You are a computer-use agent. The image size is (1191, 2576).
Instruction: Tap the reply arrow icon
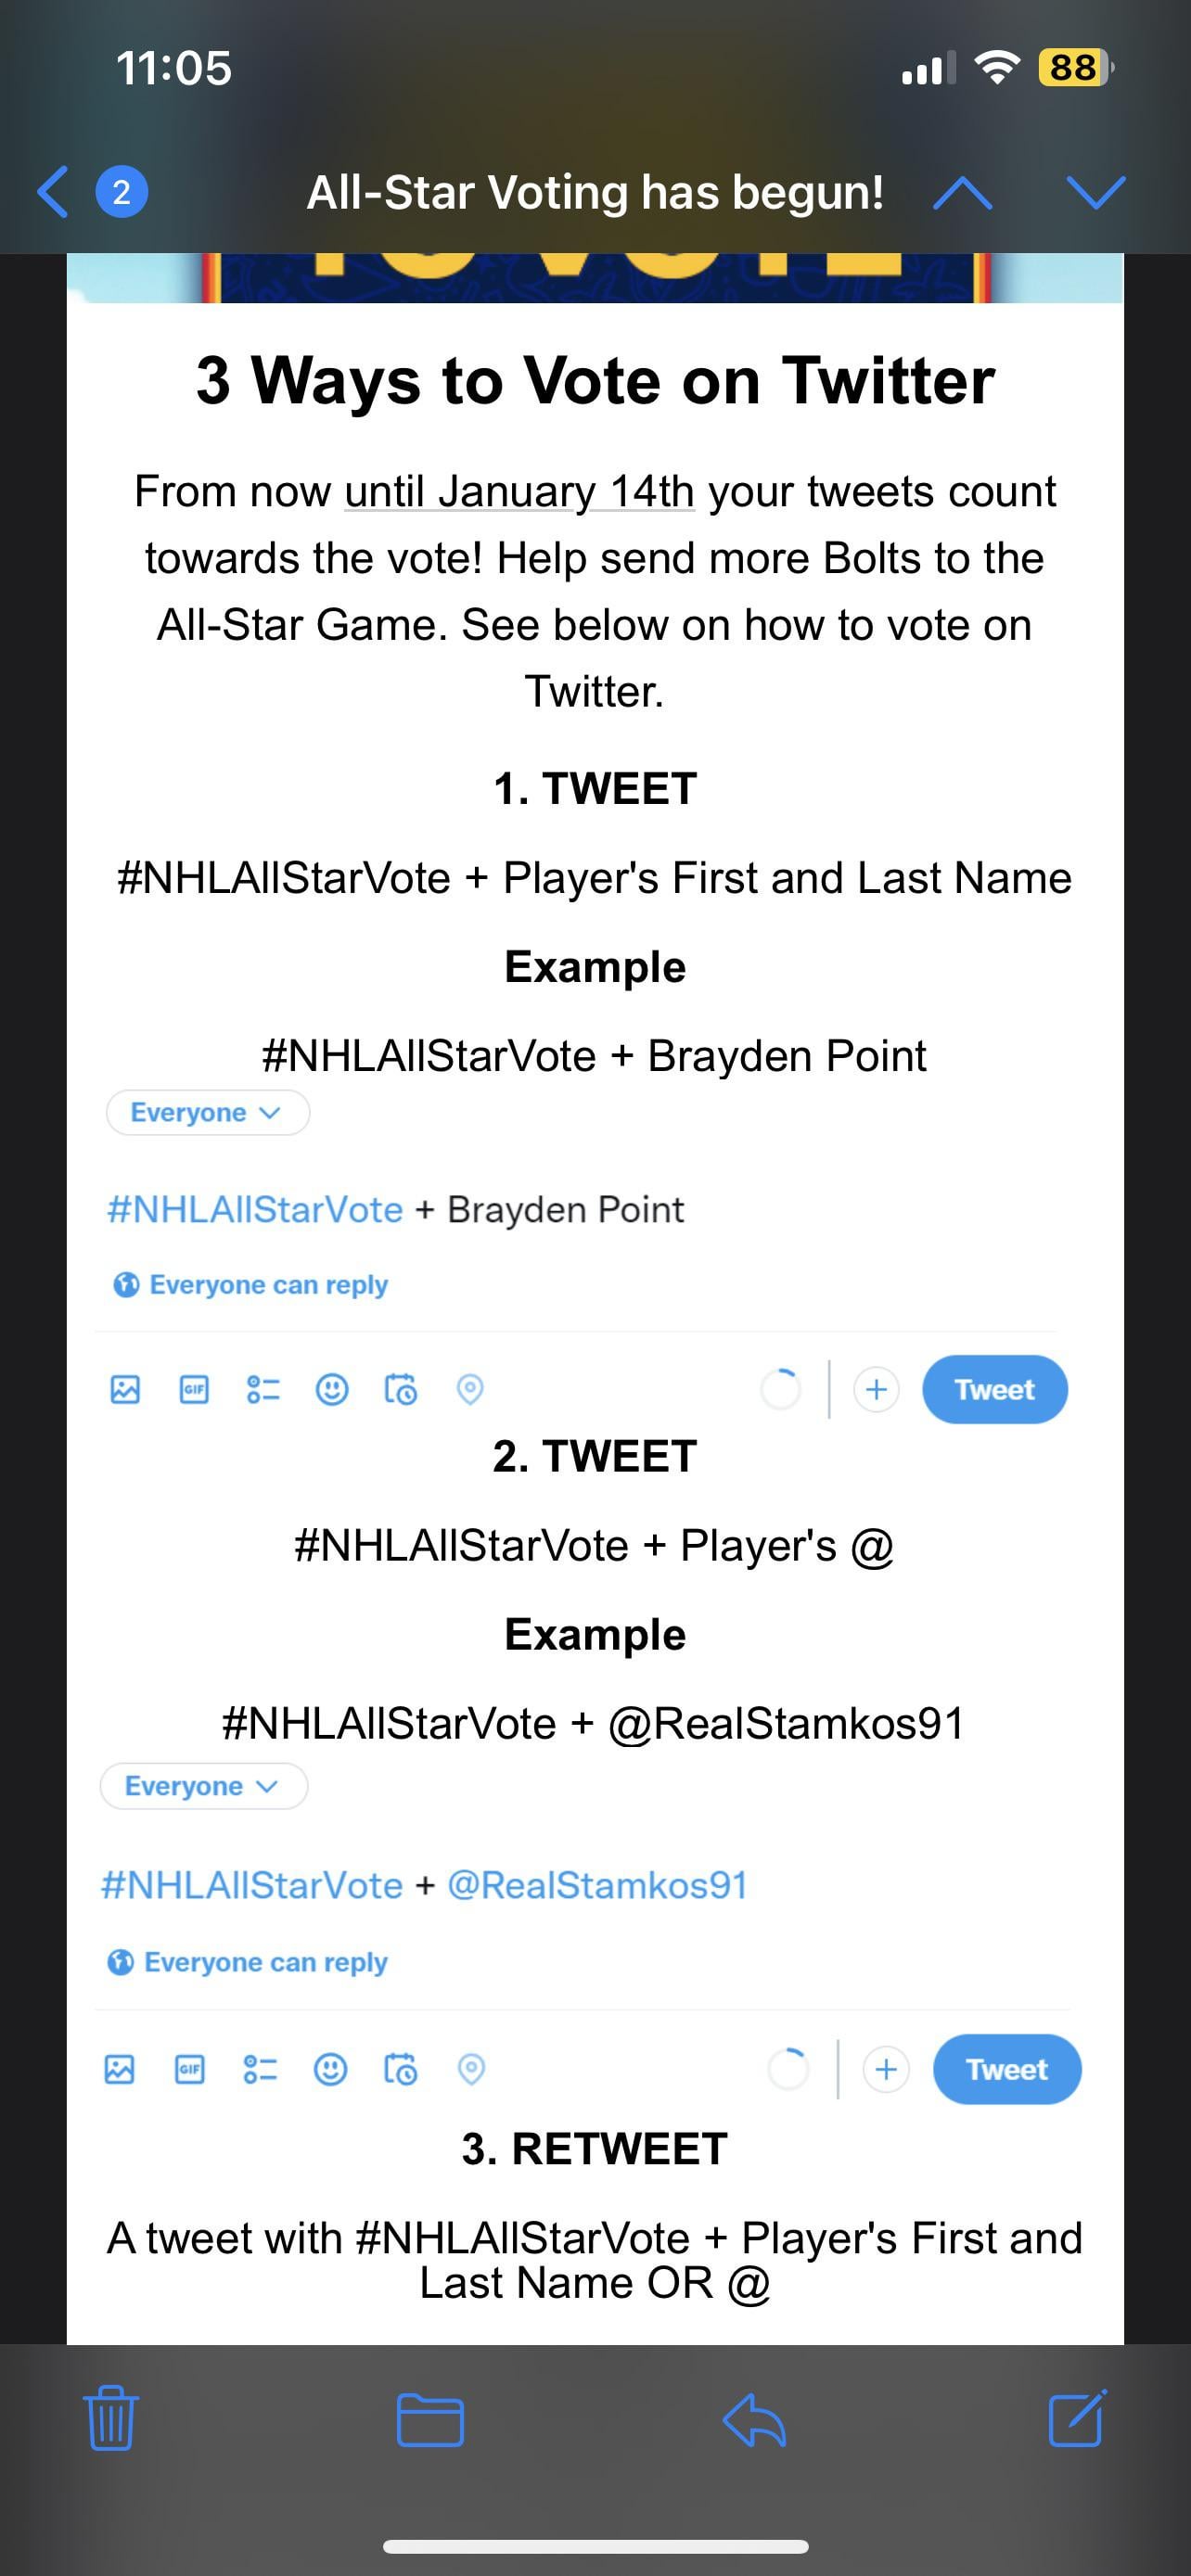click(x=754, y=2420)
